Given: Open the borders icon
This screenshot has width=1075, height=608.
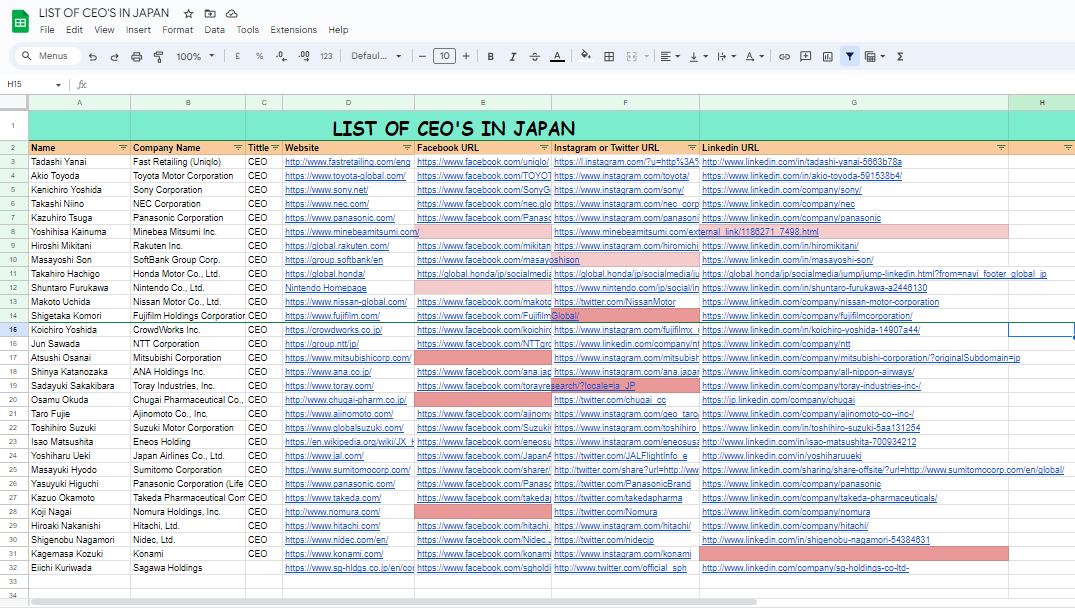Looking at the screenshot, I should point(609,56).
